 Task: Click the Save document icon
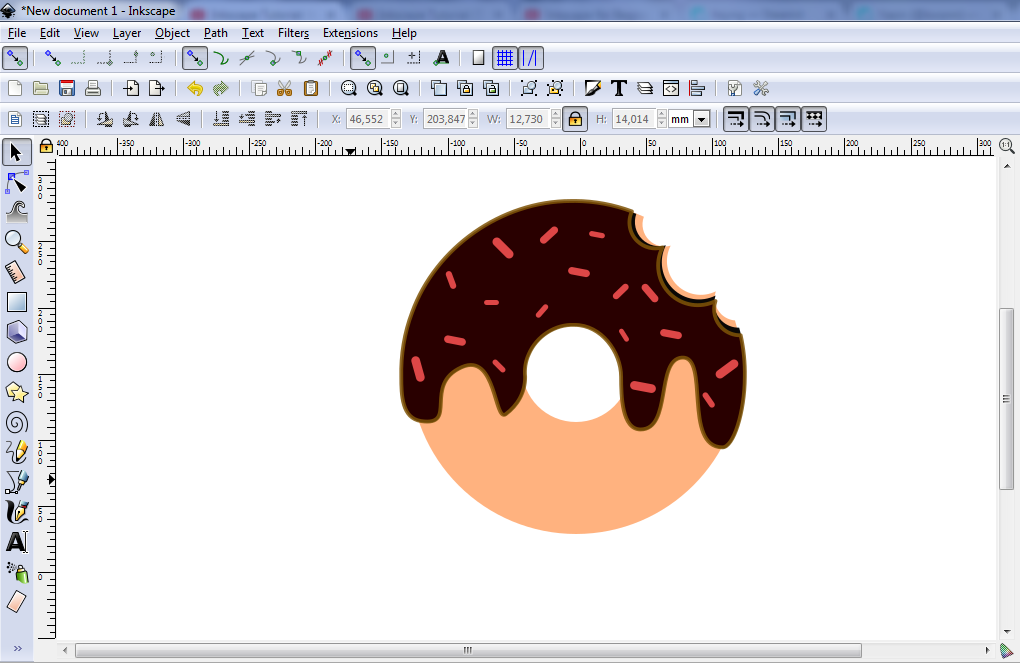click(67, 88)
